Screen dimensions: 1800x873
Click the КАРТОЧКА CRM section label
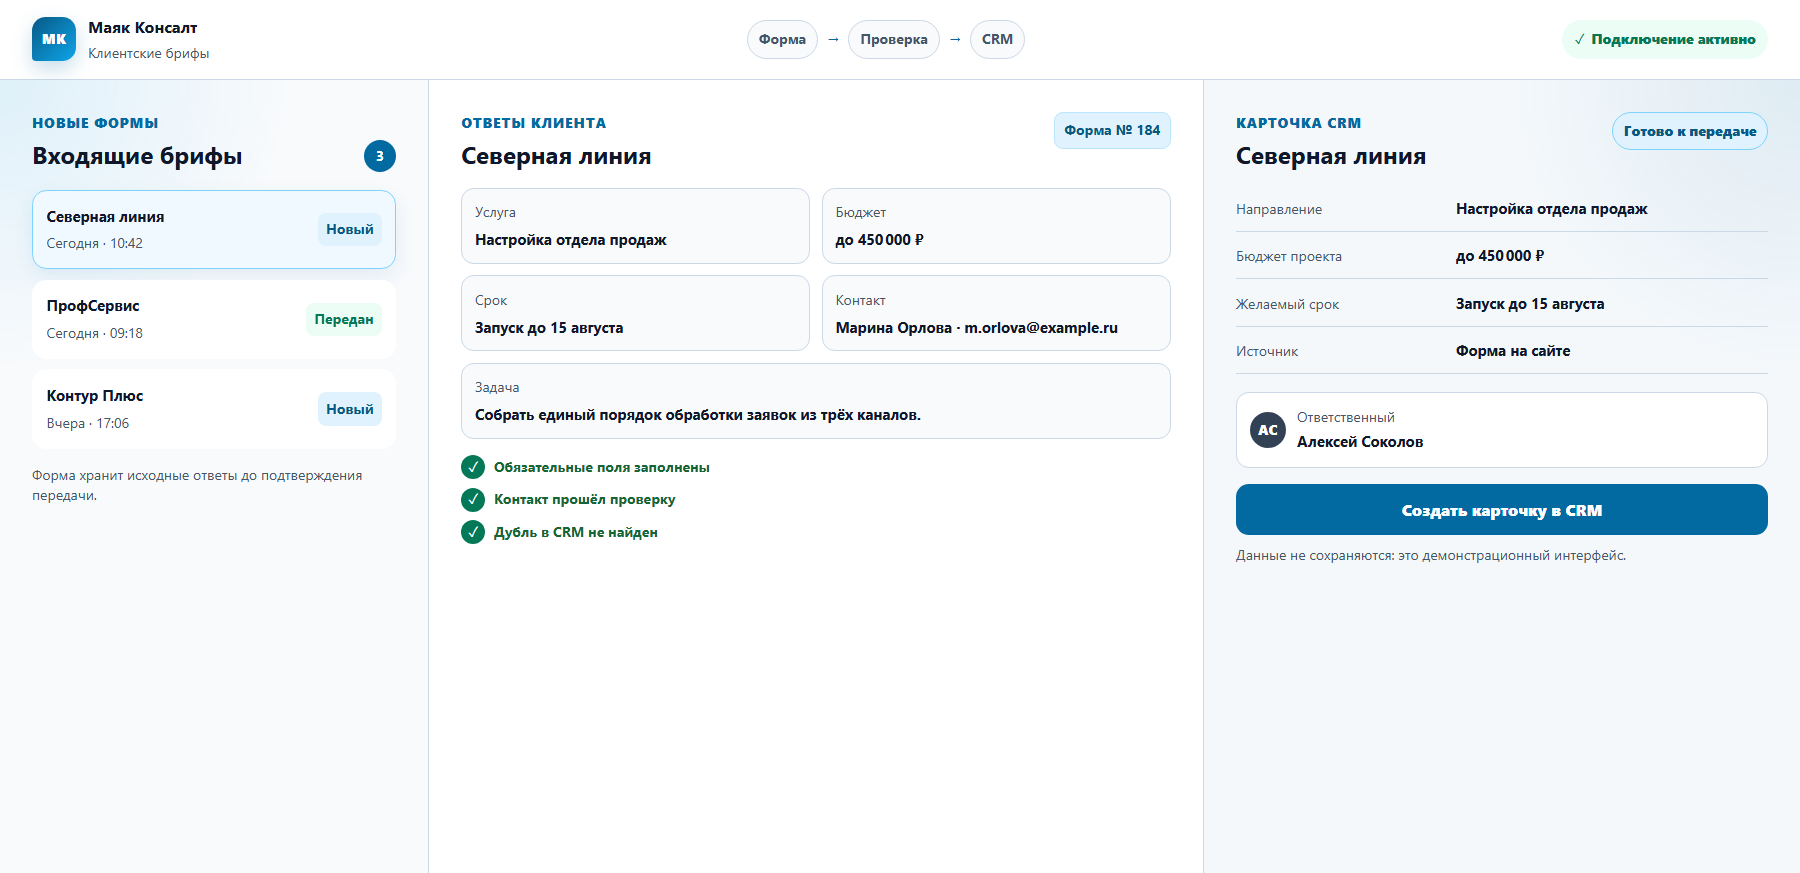tap(1299, 123)
